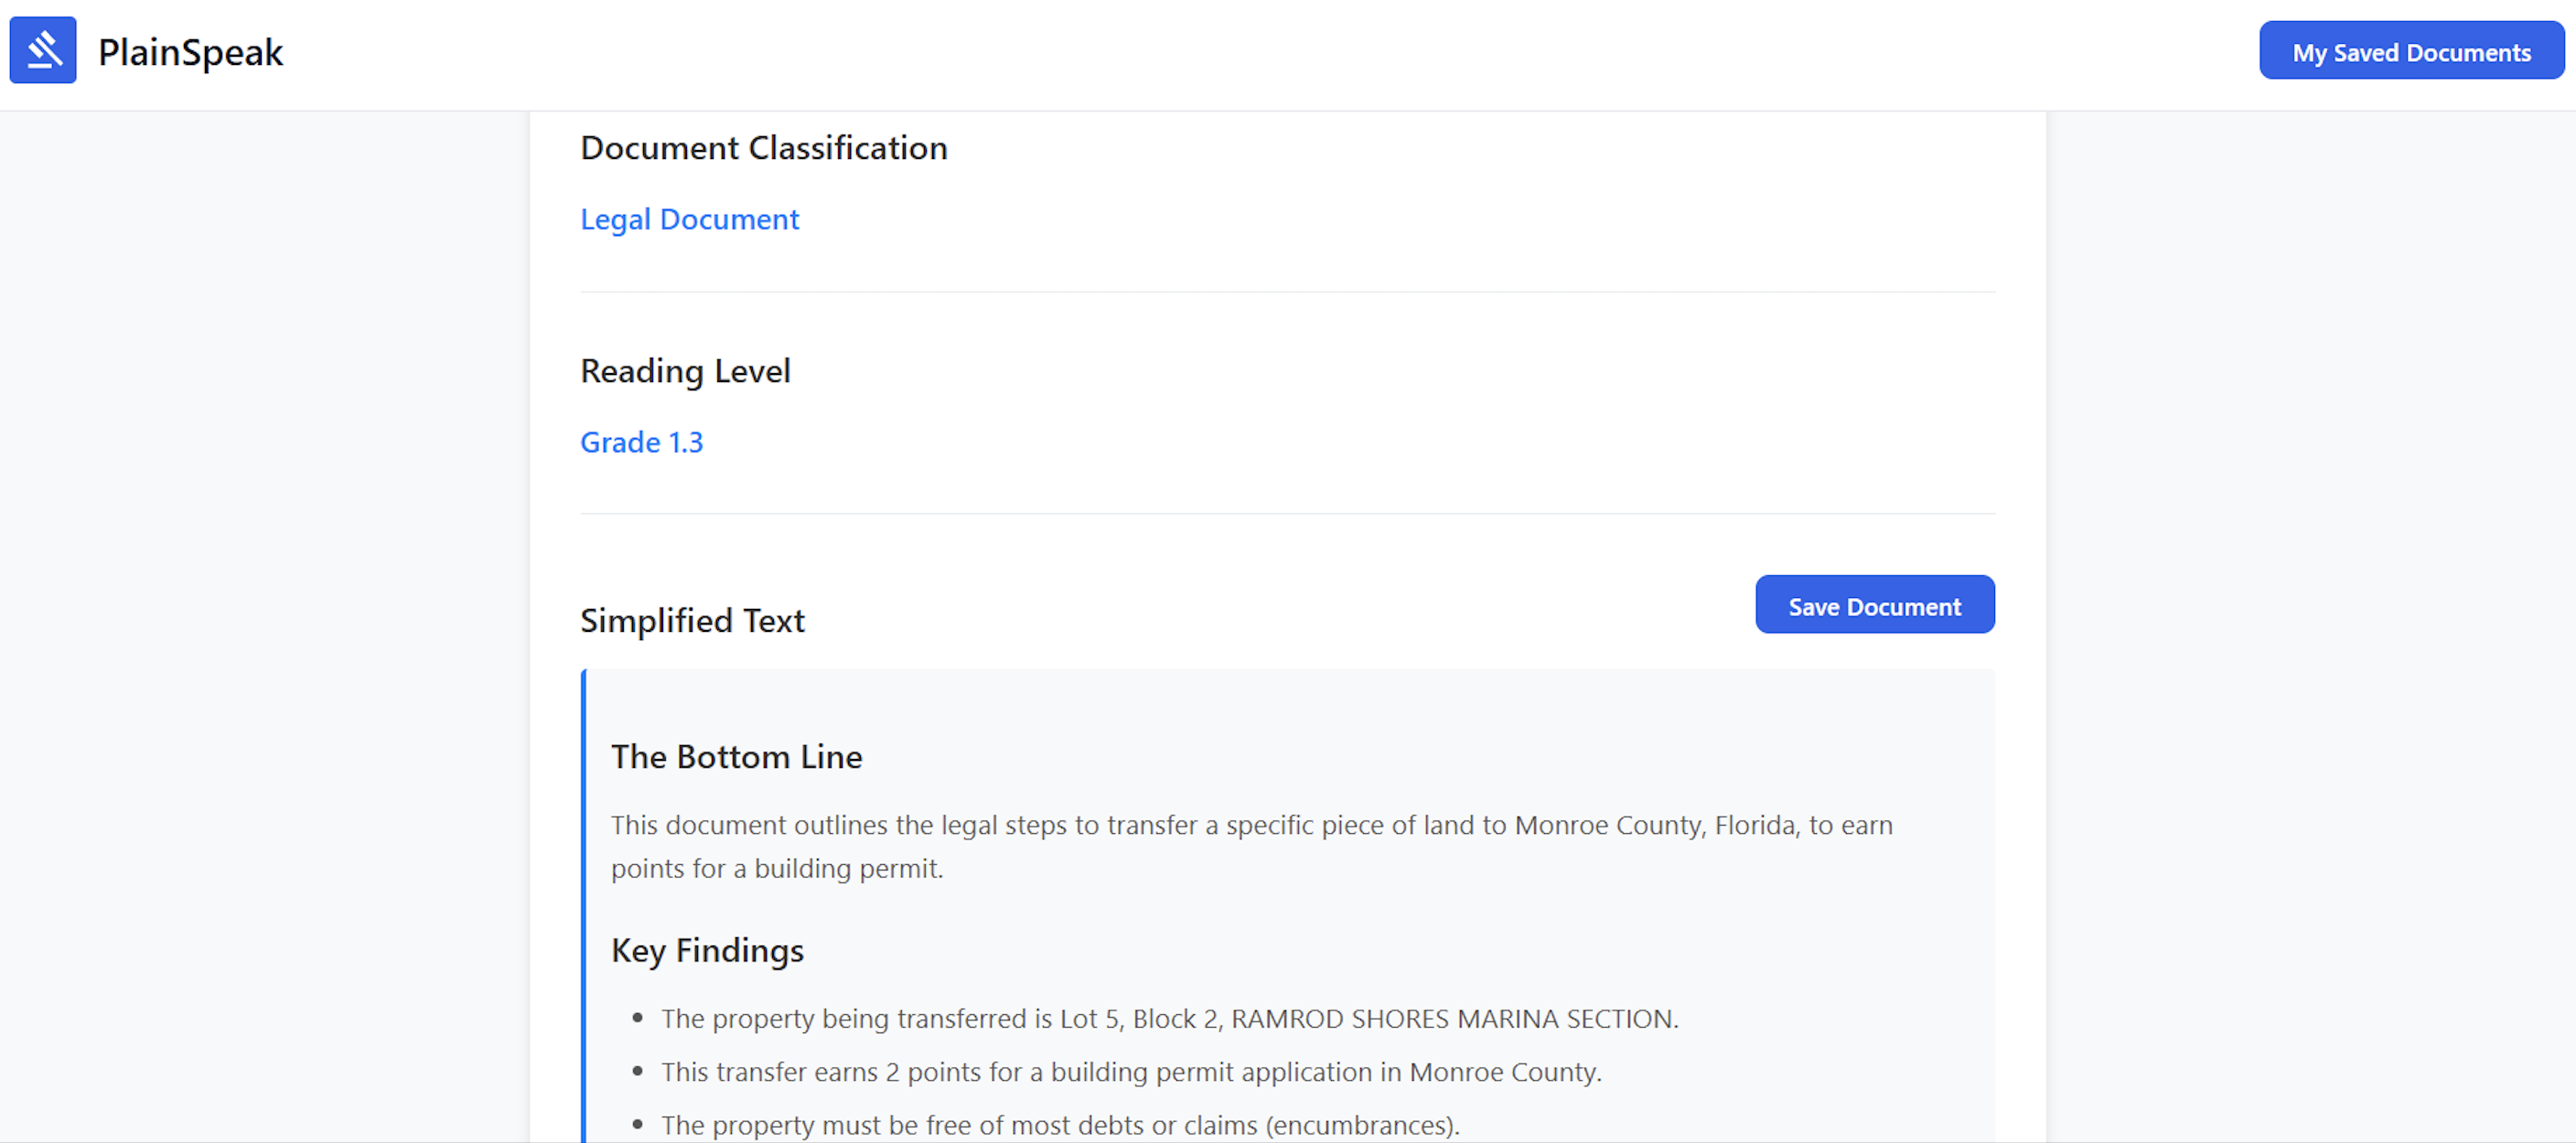The height and width of the screenshot is (1143, 2576).
Task: Click the bullet about earning 2 points
Action: tap(1131, 1072)
